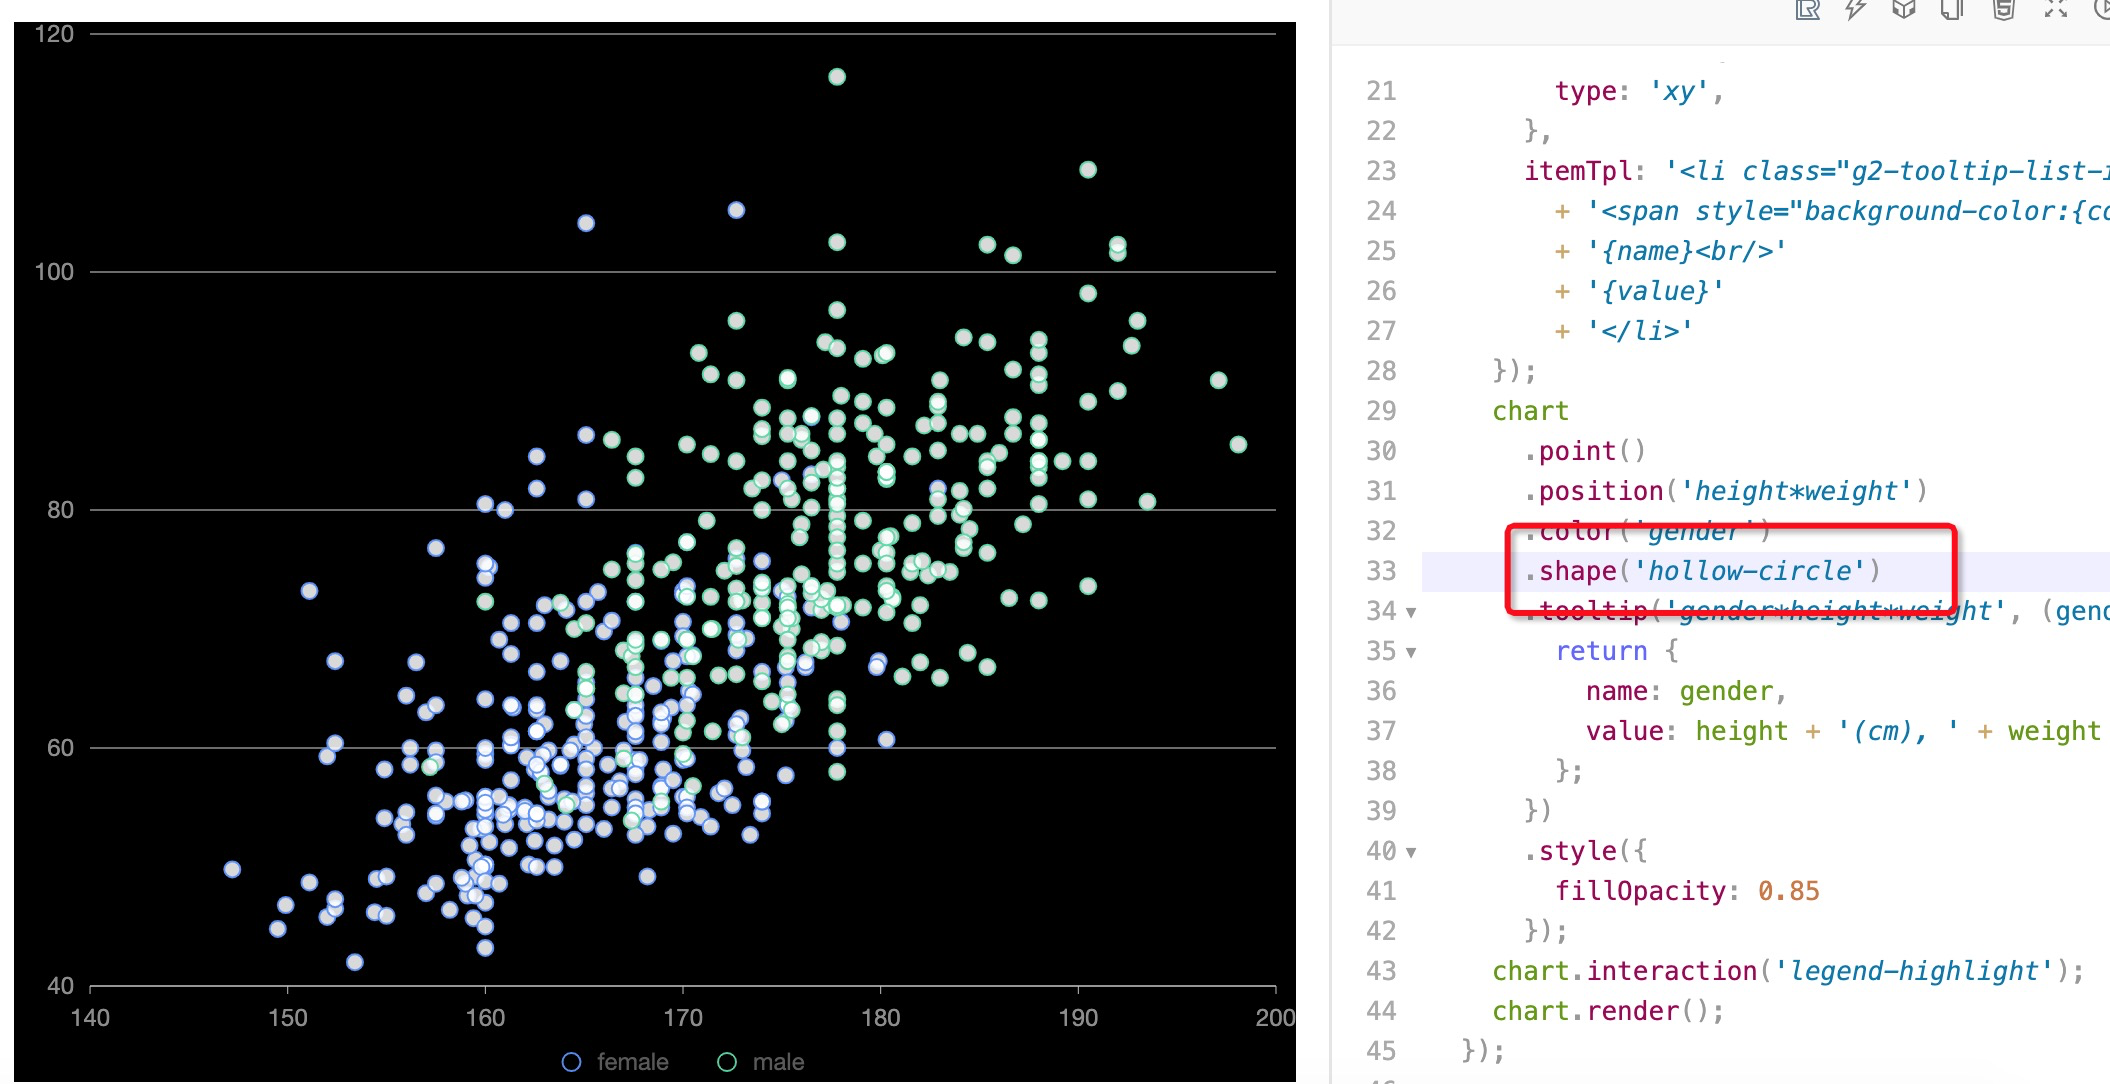Click the highest data point near 116
This screenshot has width=2110, height=1084.
[837, 77]
